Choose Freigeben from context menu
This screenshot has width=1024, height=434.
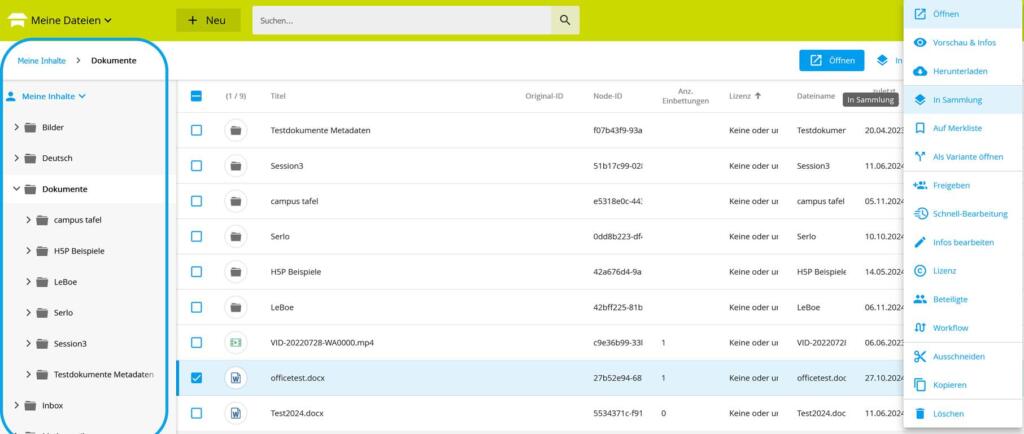[x=963, y=185]
